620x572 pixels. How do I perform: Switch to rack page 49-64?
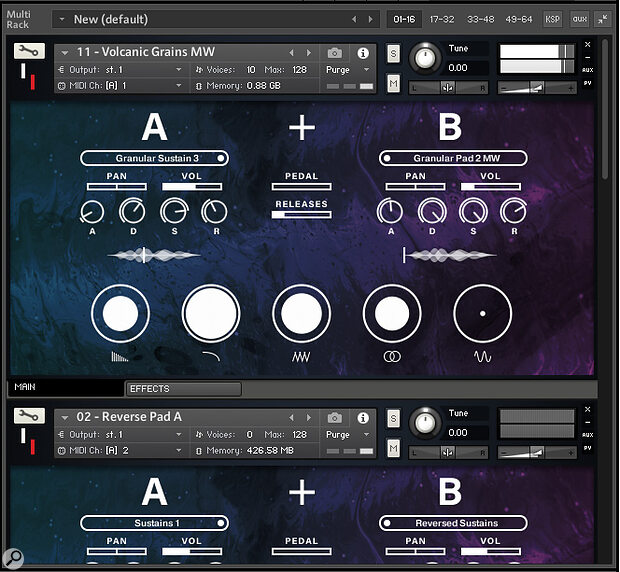519,19
